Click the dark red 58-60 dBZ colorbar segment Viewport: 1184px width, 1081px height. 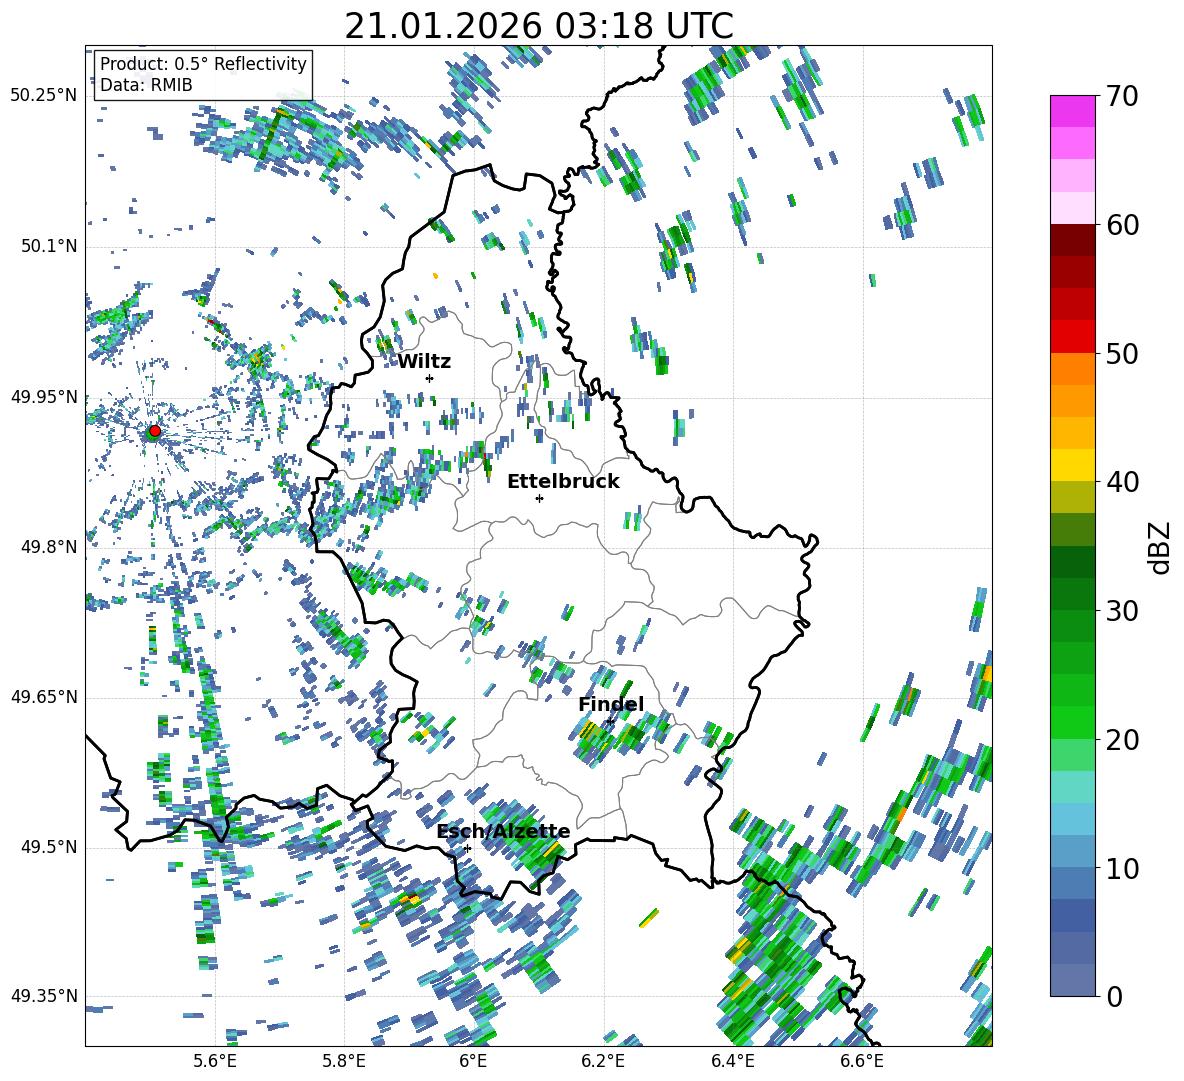tap(1072, 240)
